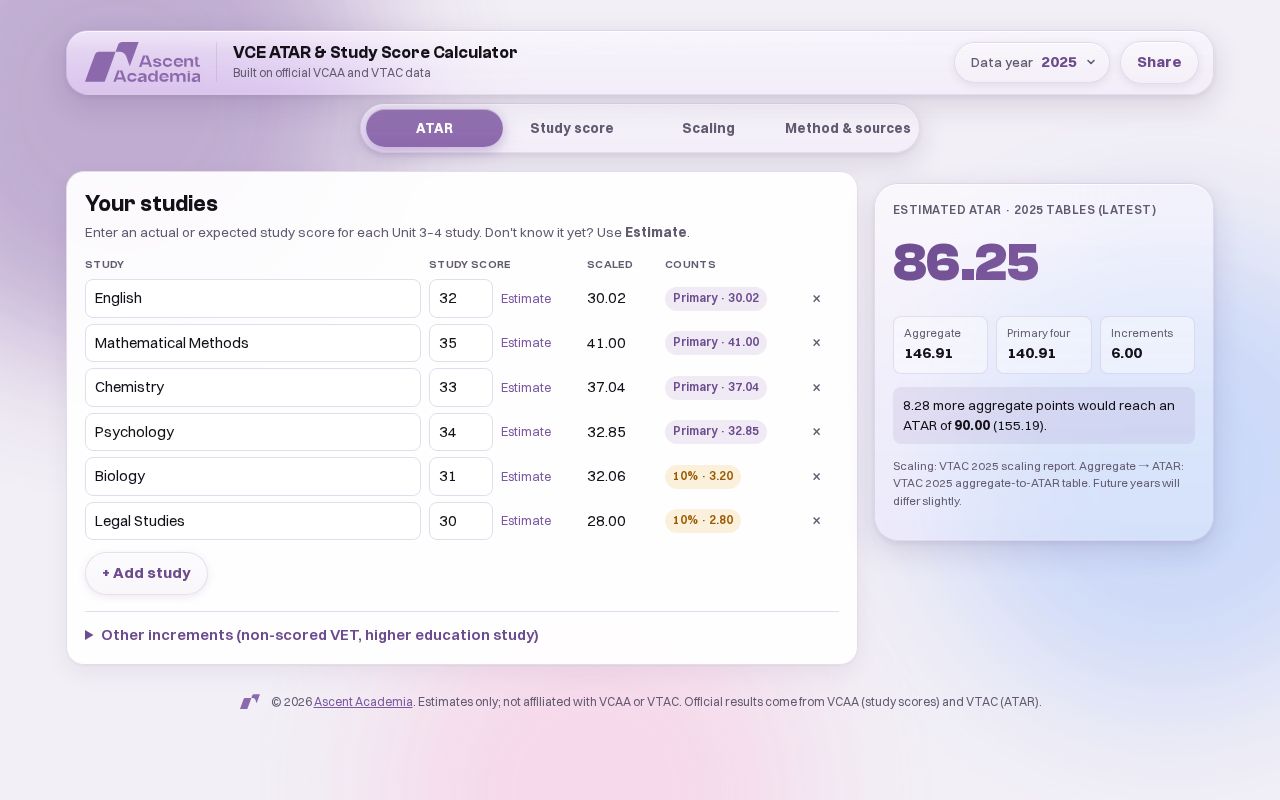
Task: Click the Mathematical Methods study name field
Action: pos(253,343)
